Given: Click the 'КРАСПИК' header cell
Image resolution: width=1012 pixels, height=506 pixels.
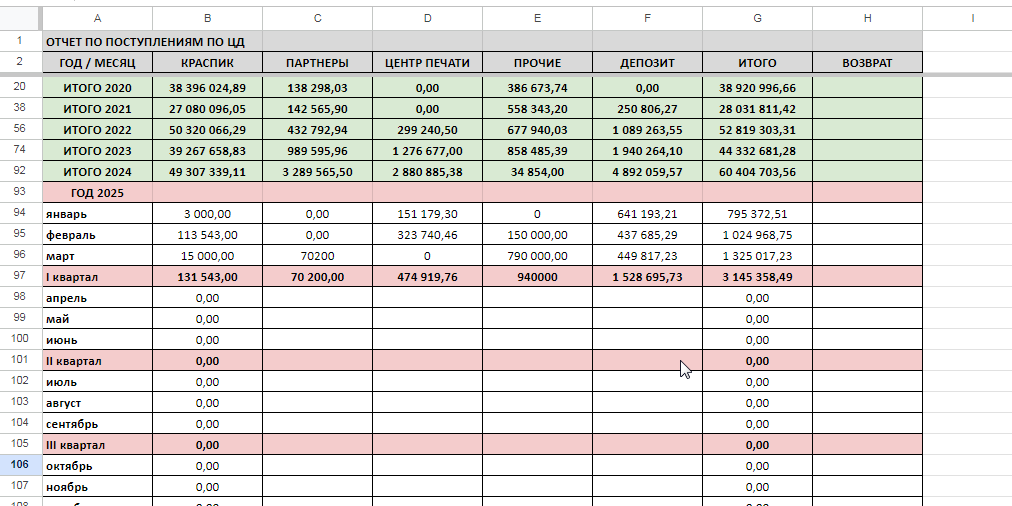Looking at the screenshot, I should tap(207, 63).
